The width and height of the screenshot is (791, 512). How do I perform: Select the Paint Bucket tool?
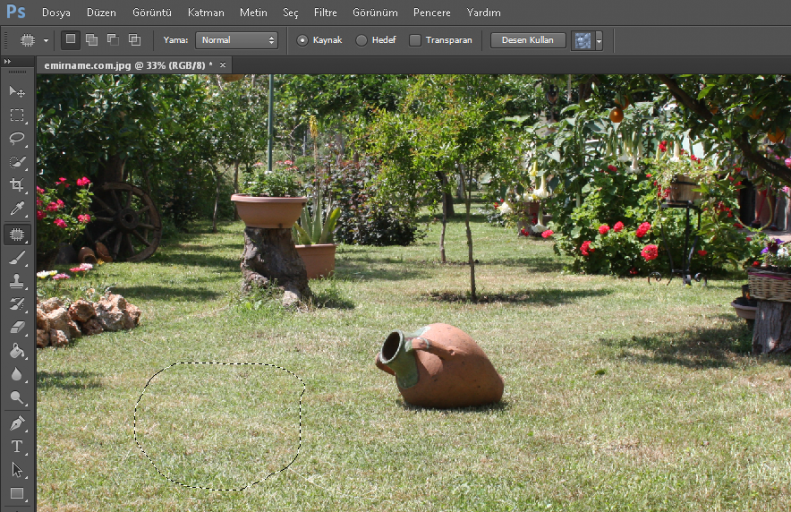point(17,351)
